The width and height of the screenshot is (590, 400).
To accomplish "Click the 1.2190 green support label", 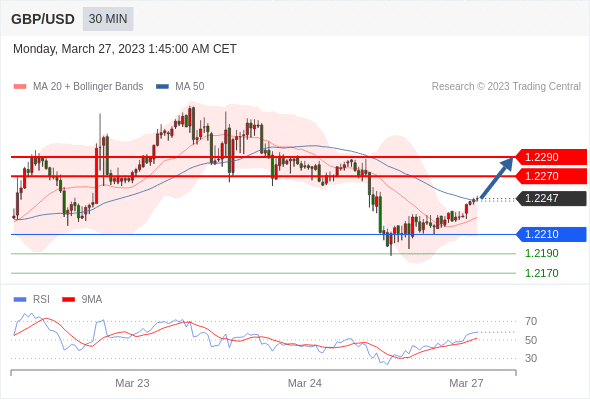I will 542,253.
